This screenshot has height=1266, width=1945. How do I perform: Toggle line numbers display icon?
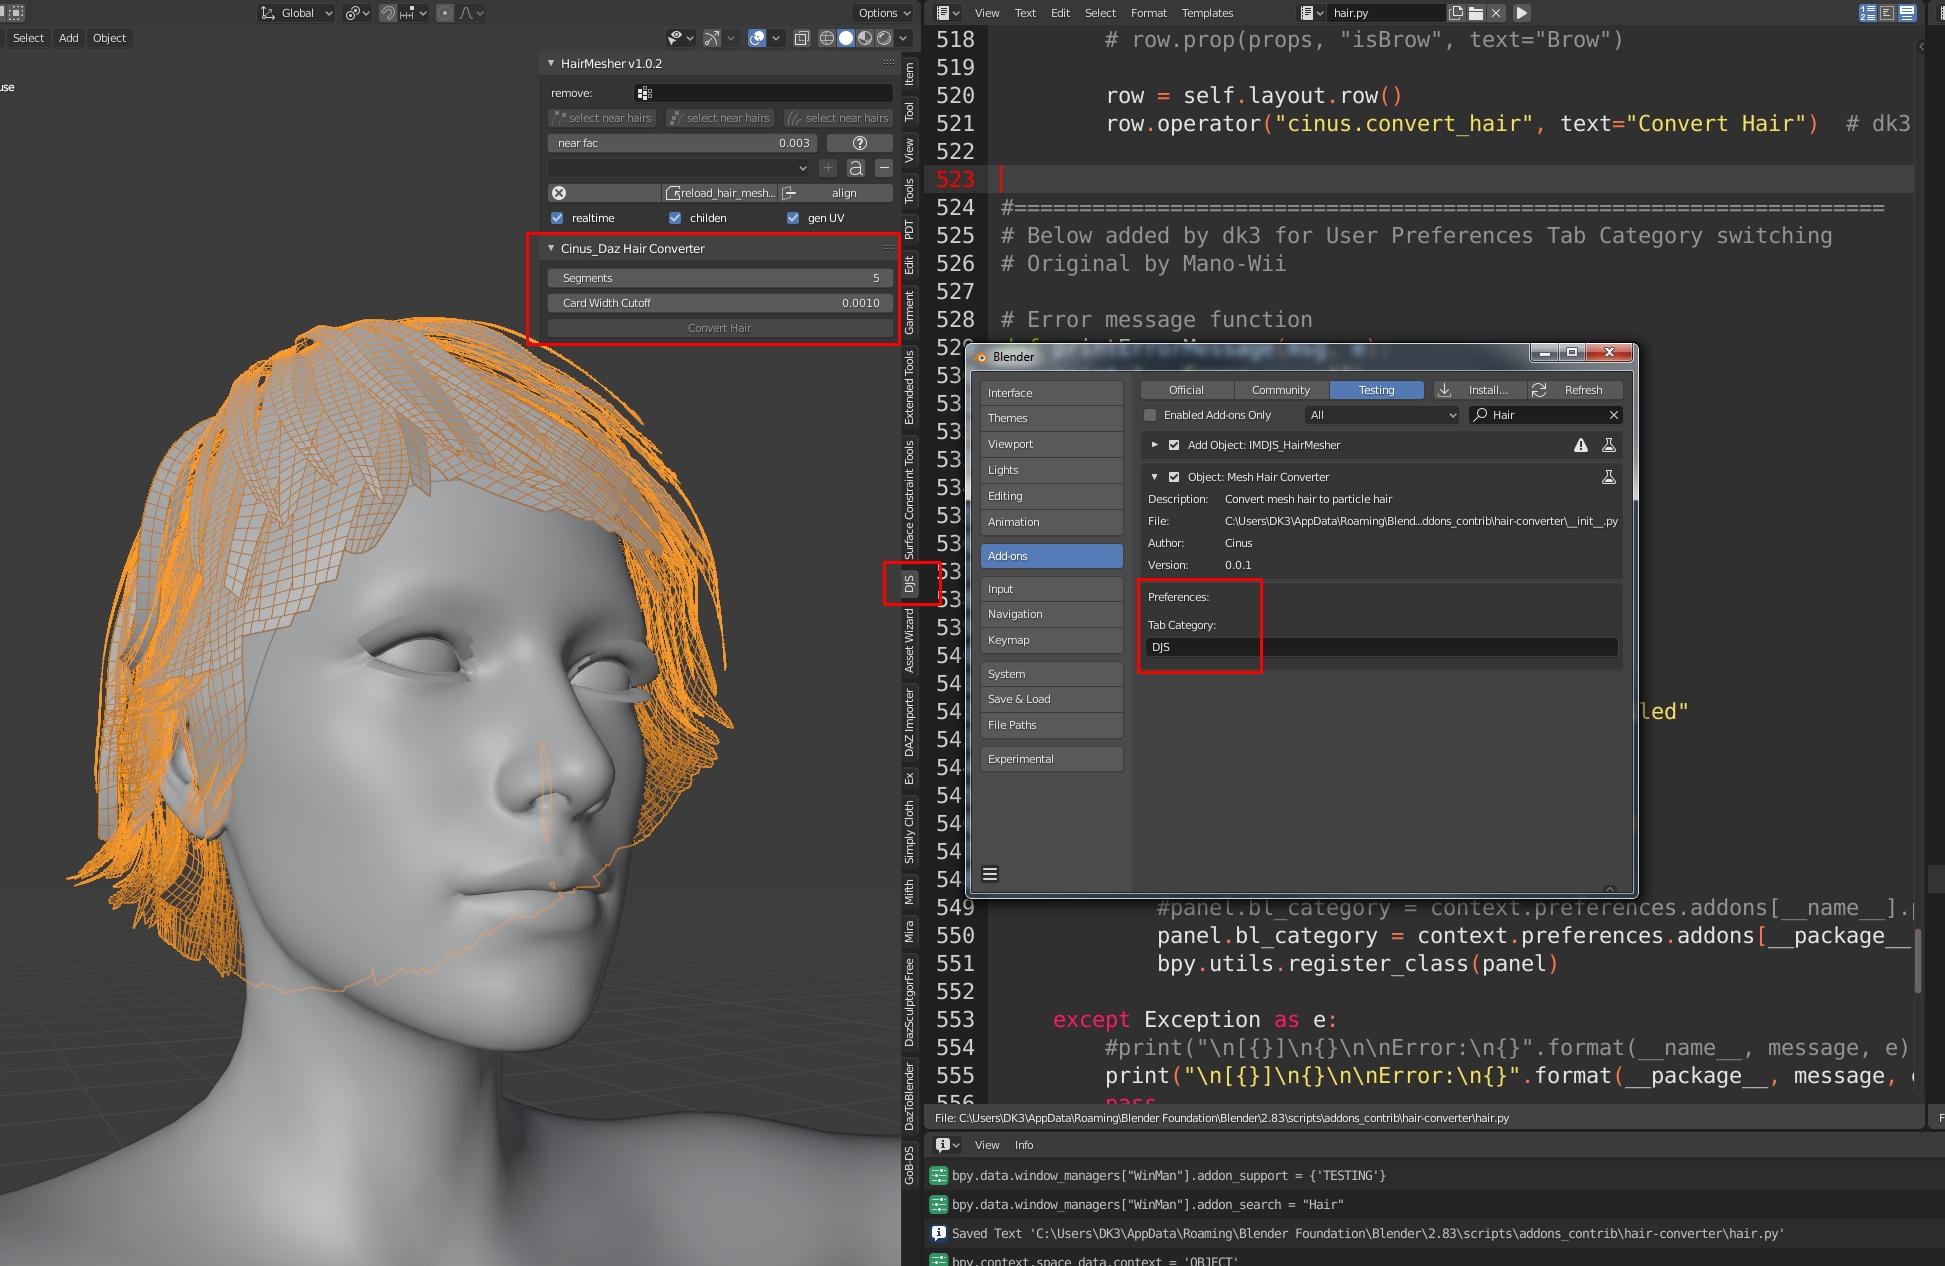point(1867,13)
